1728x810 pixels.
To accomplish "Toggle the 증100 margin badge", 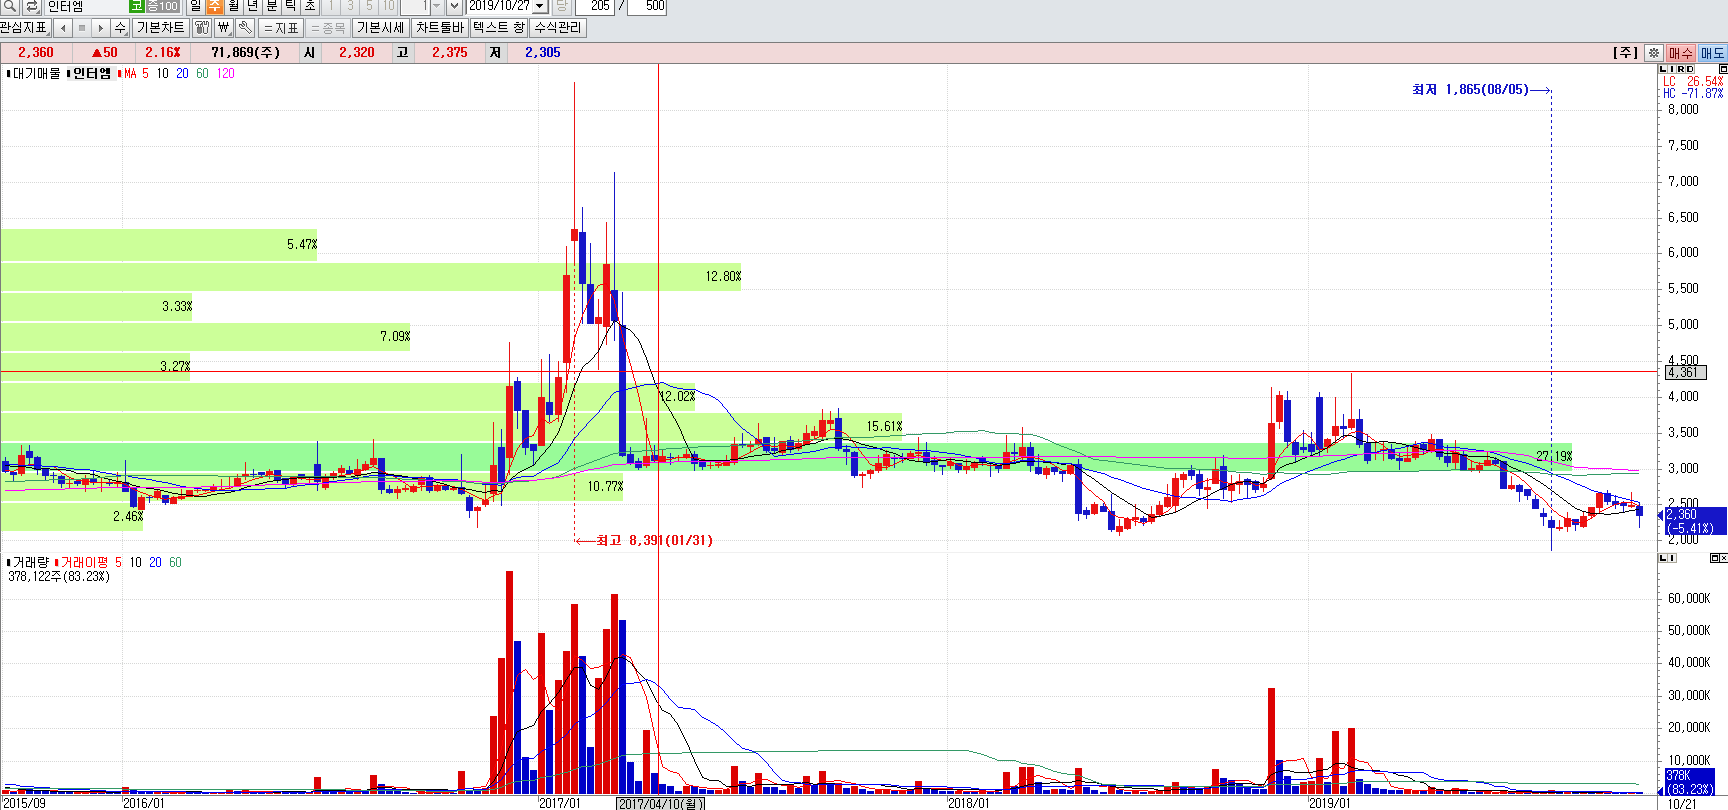I will coord(162,6).
